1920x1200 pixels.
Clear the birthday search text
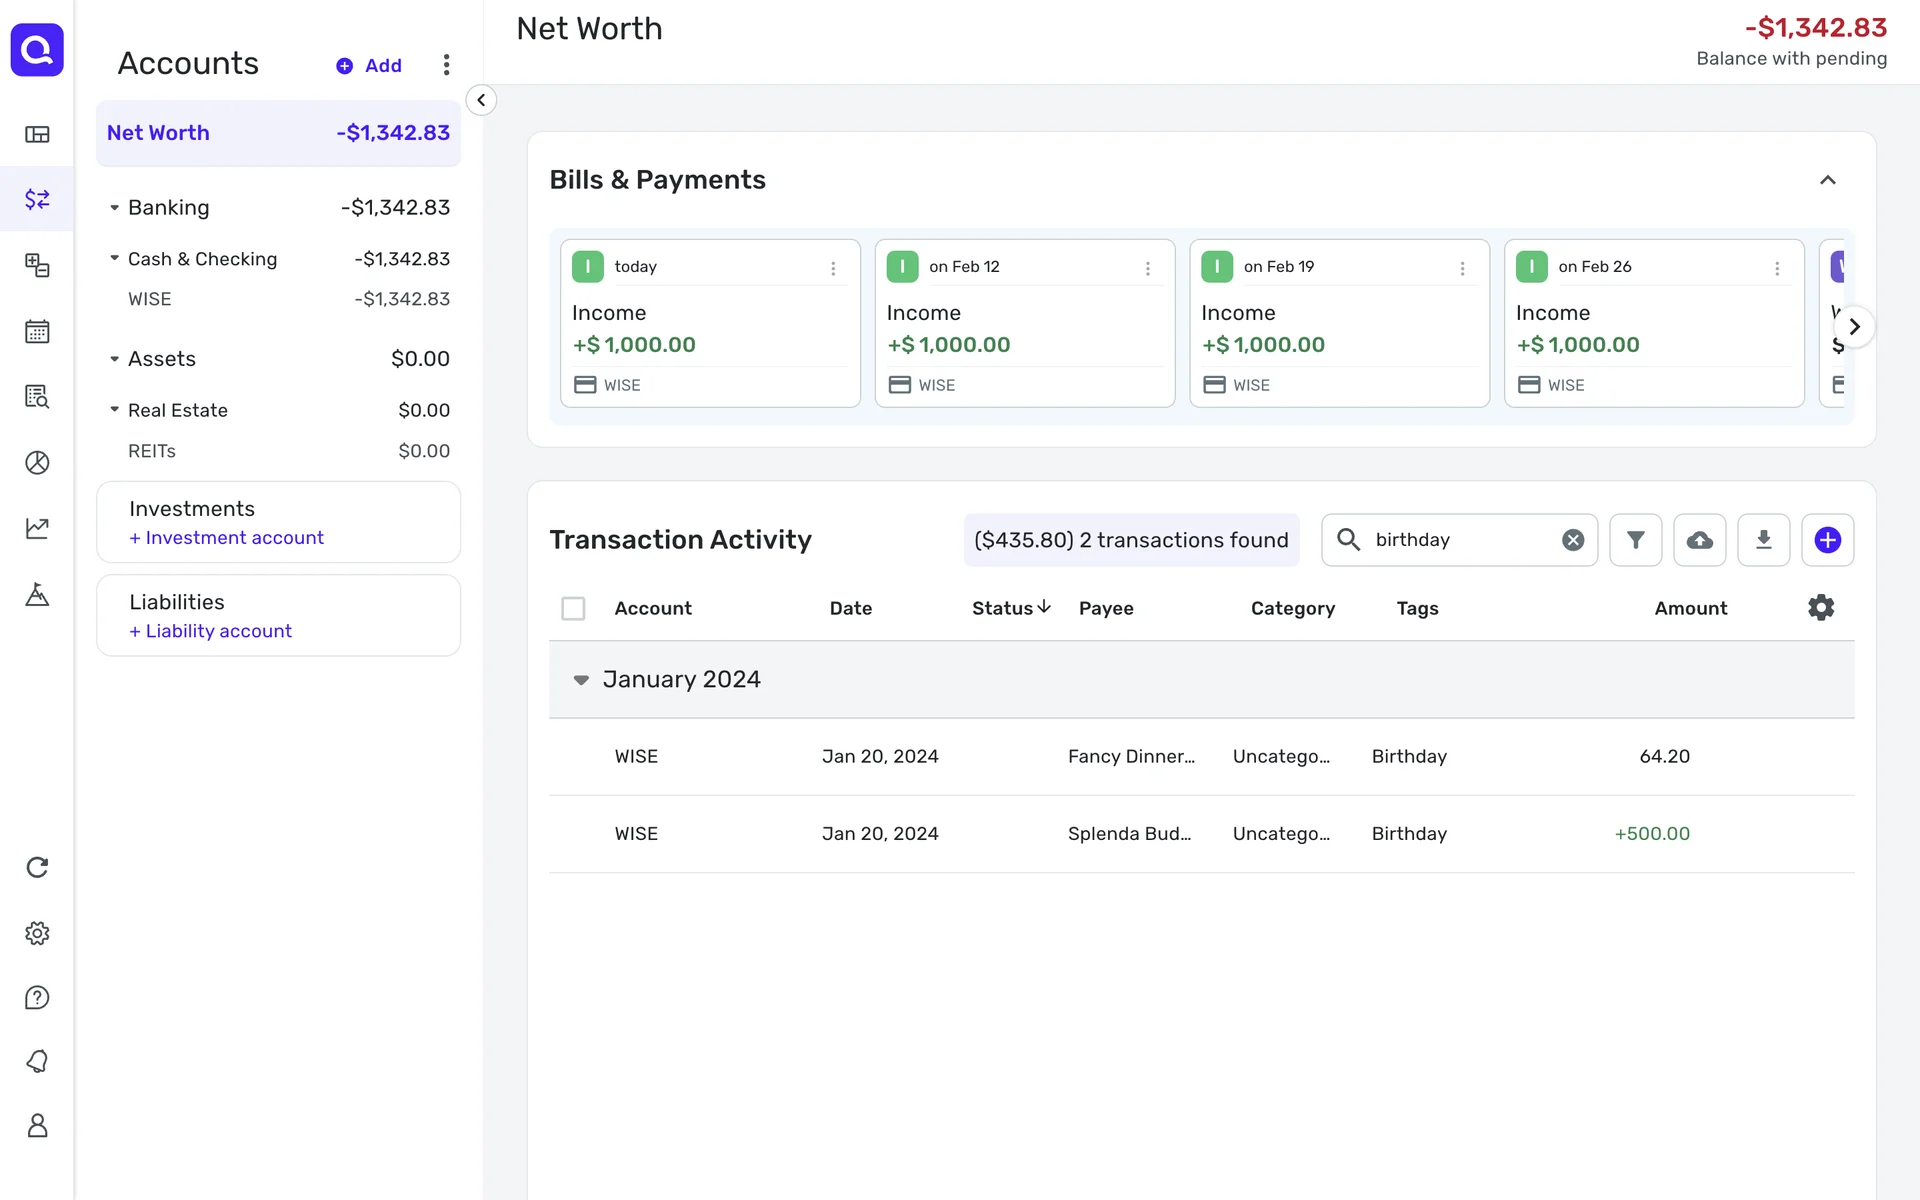(x=1572, y=540)
